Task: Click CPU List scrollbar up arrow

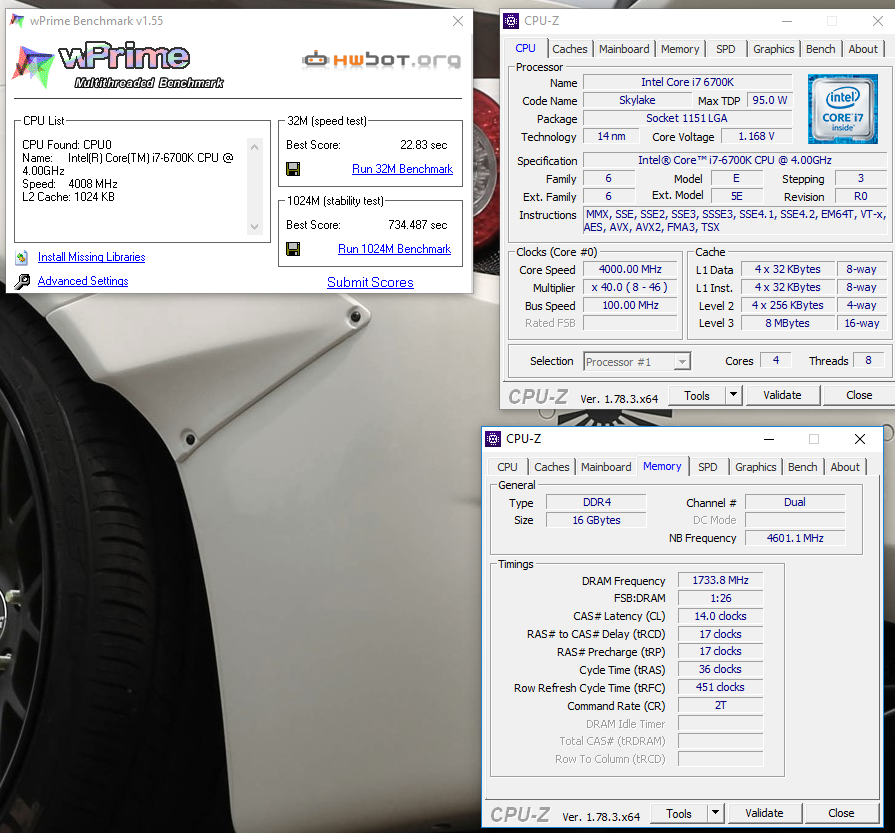Action: 255,147
